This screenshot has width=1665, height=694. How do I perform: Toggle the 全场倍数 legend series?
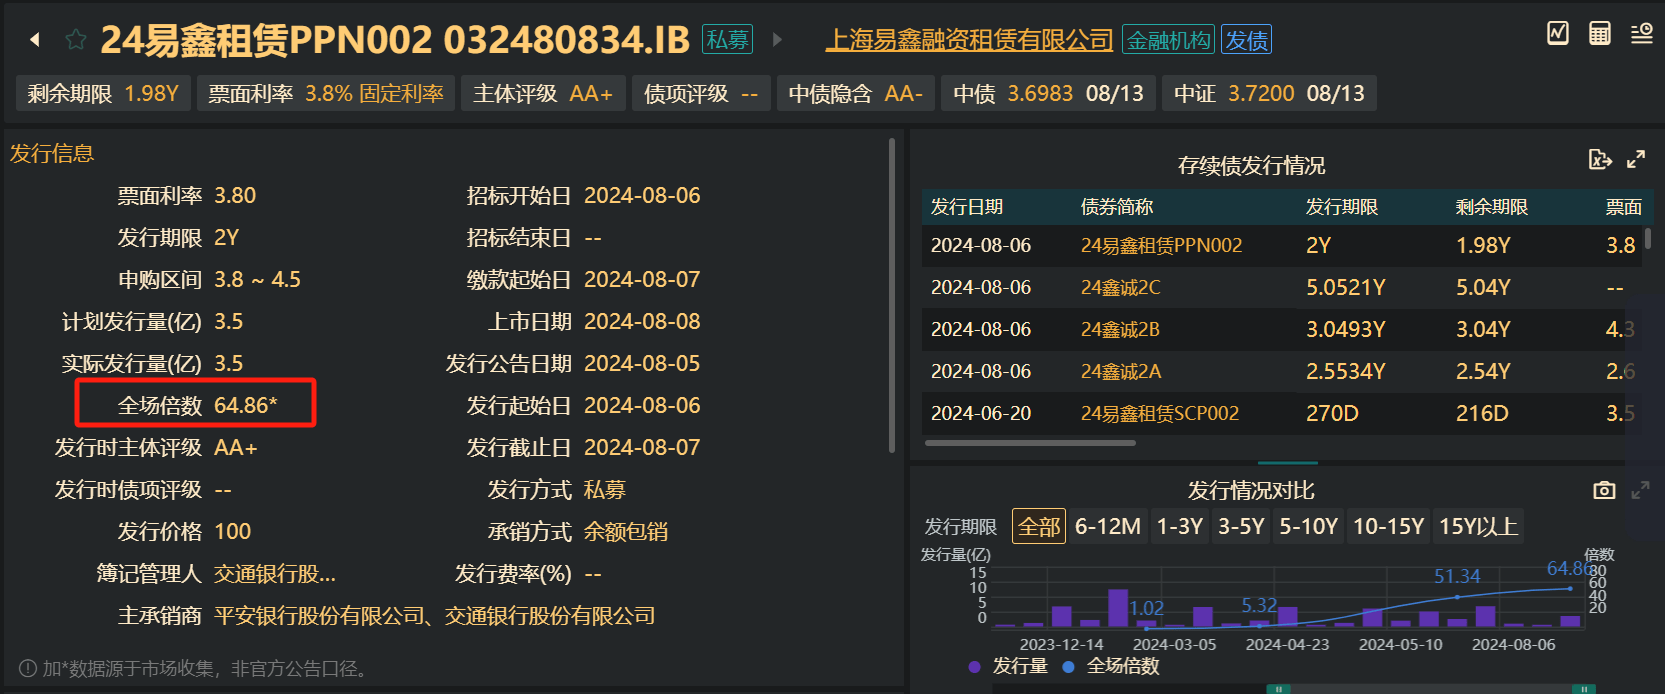[1112, 666]
